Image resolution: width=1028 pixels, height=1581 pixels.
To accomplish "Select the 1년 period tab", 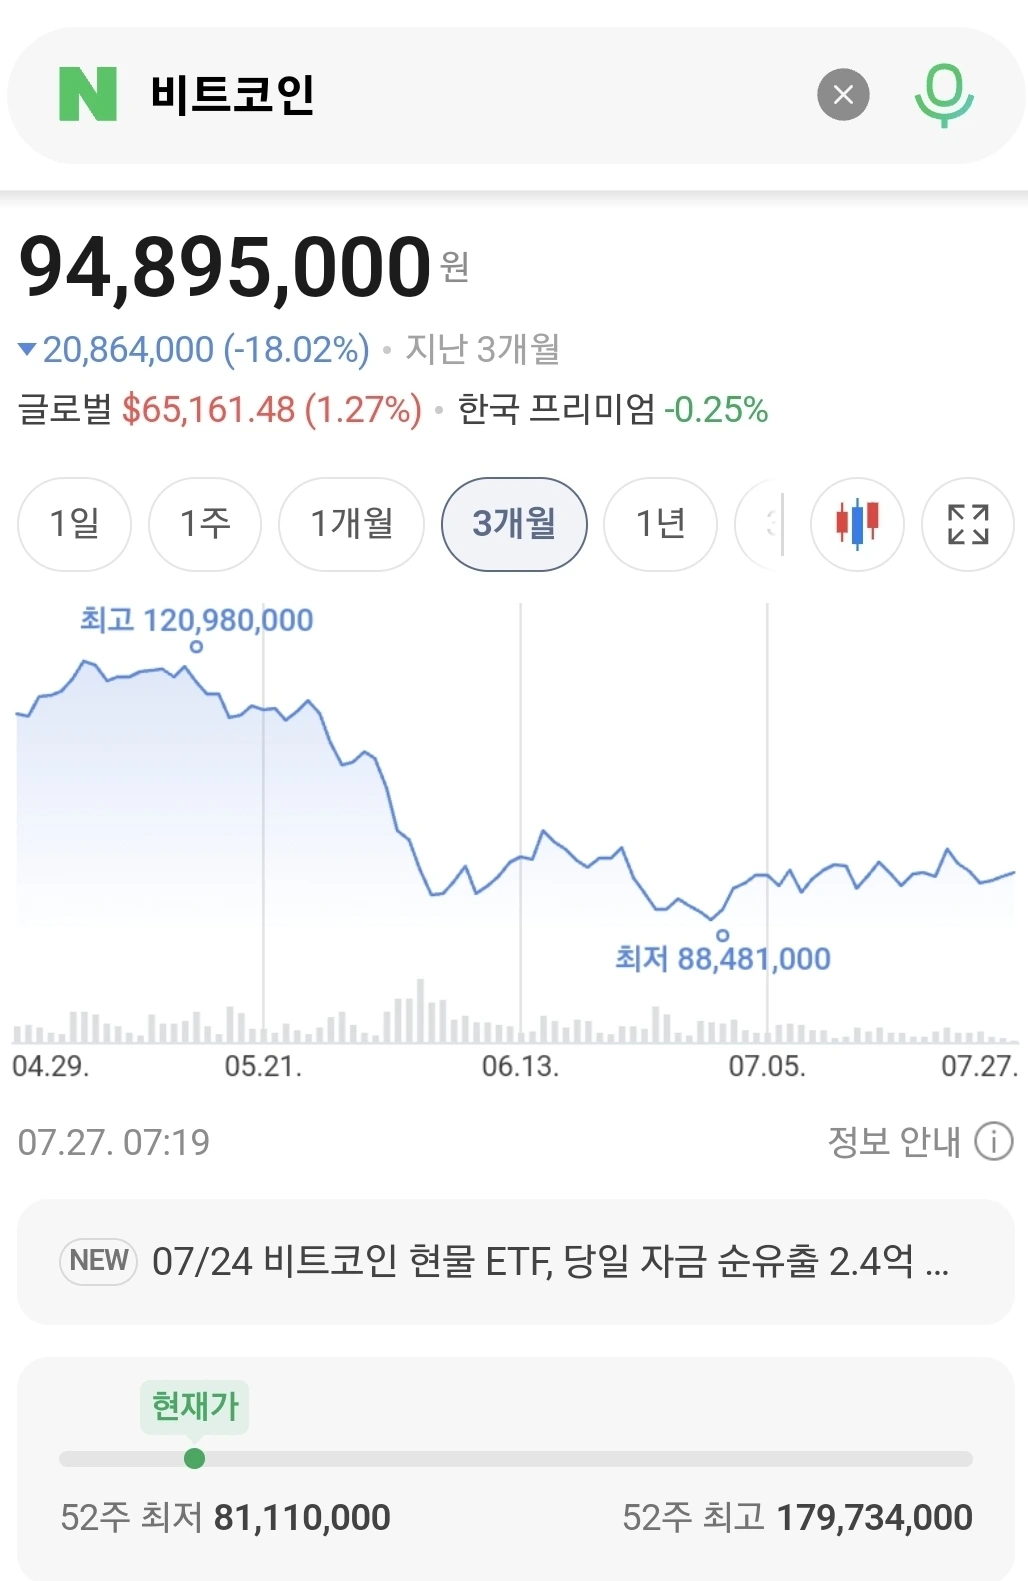I will tap(660, 524).
